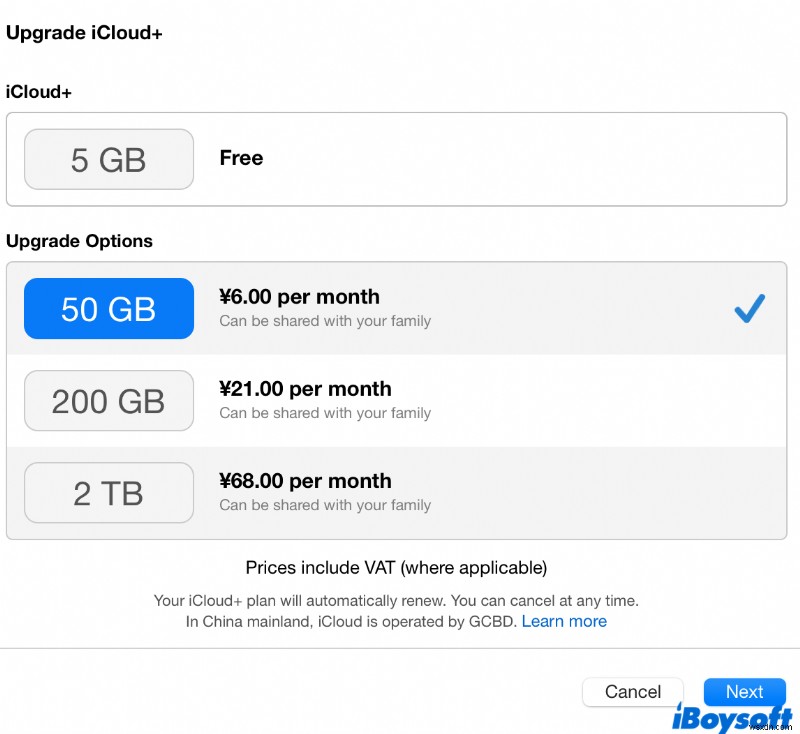Click the blue checkmark beside 50 GB
Image resolution: width=800 pixels, height=734 pixels.
click(748, 308)
